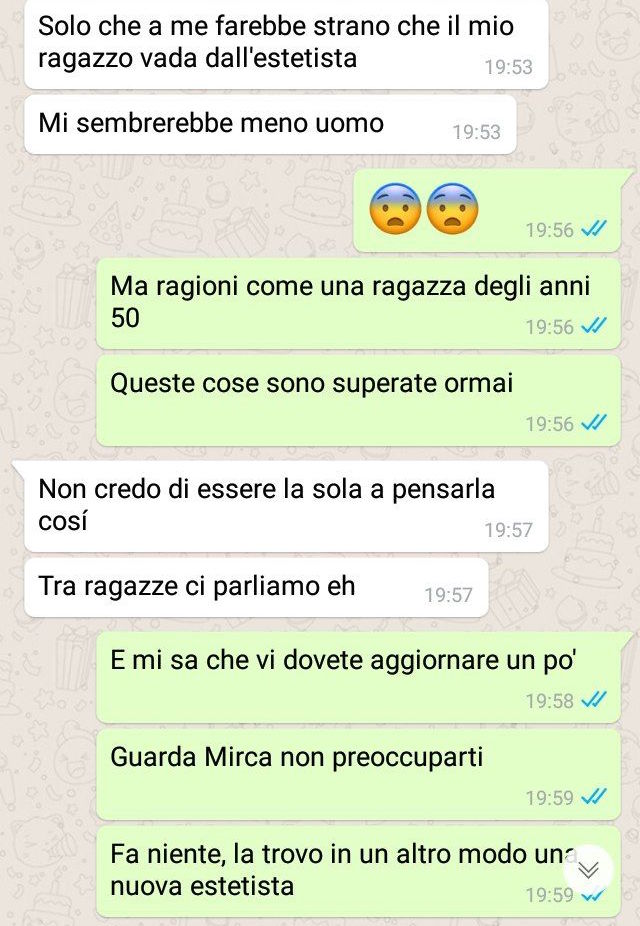640x926 pixels.
Task: Select message 'Mi sembrerebbe meno uomo'
Action: (x=270, y=125)
